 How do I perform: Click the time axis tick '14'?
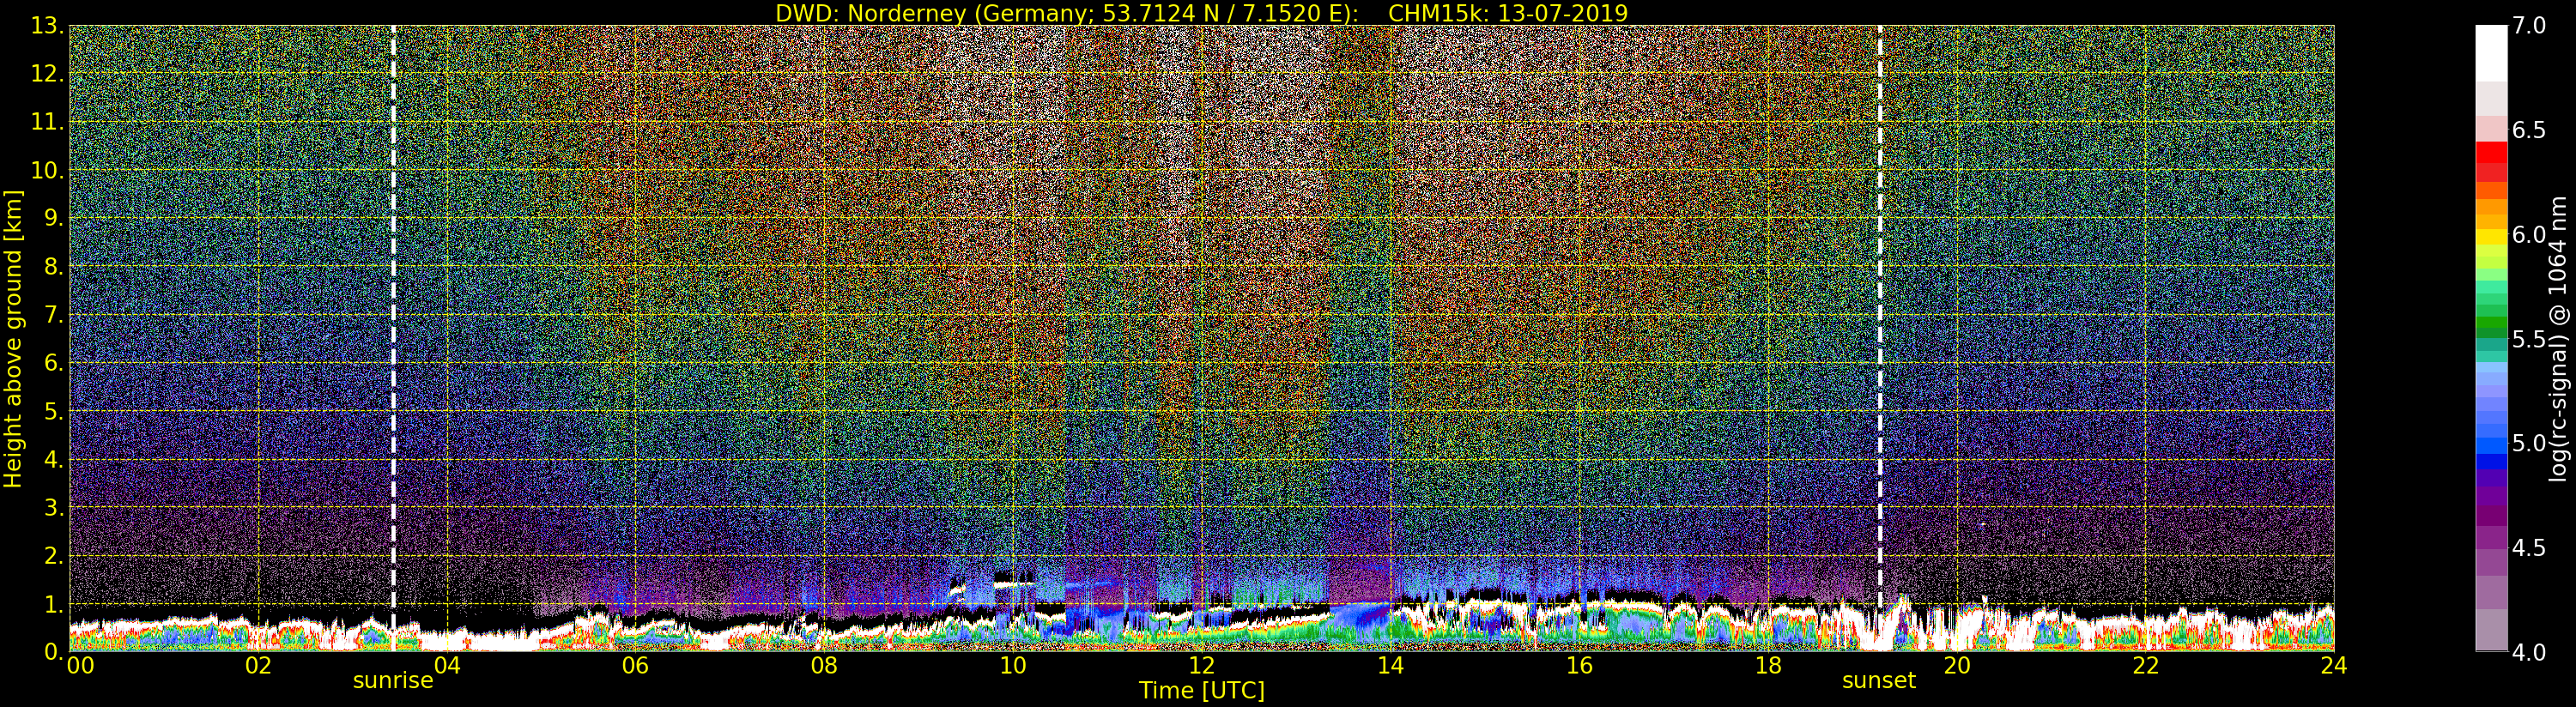(x=1390, y=665)
